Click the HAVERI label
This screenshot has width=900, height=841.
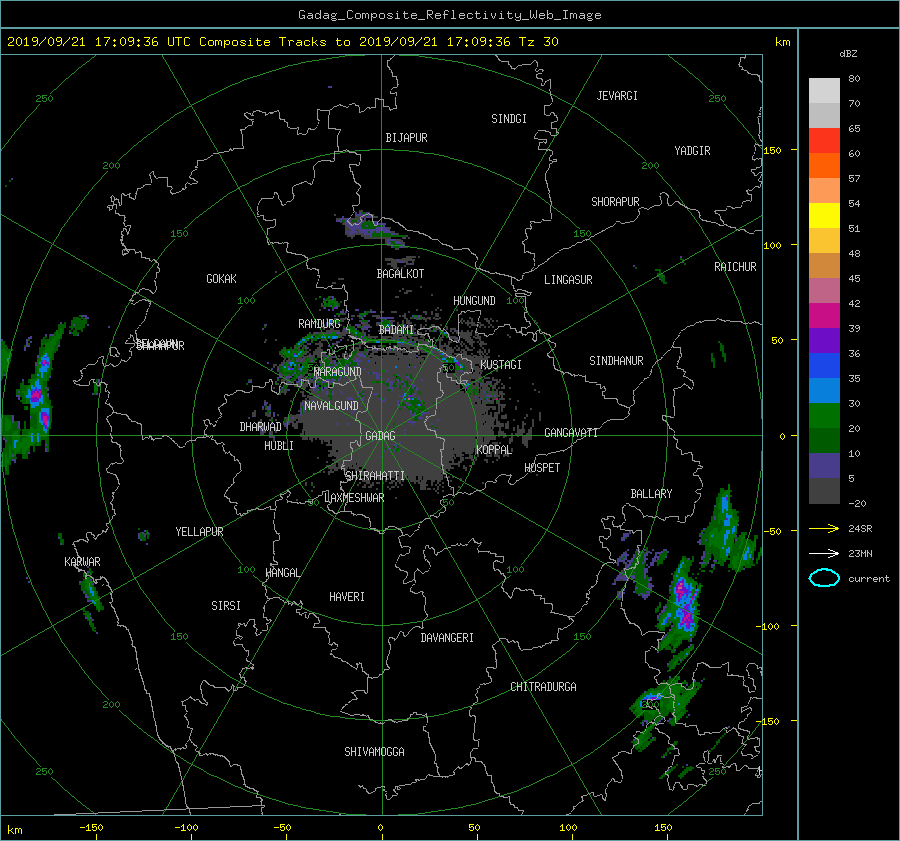347,597
